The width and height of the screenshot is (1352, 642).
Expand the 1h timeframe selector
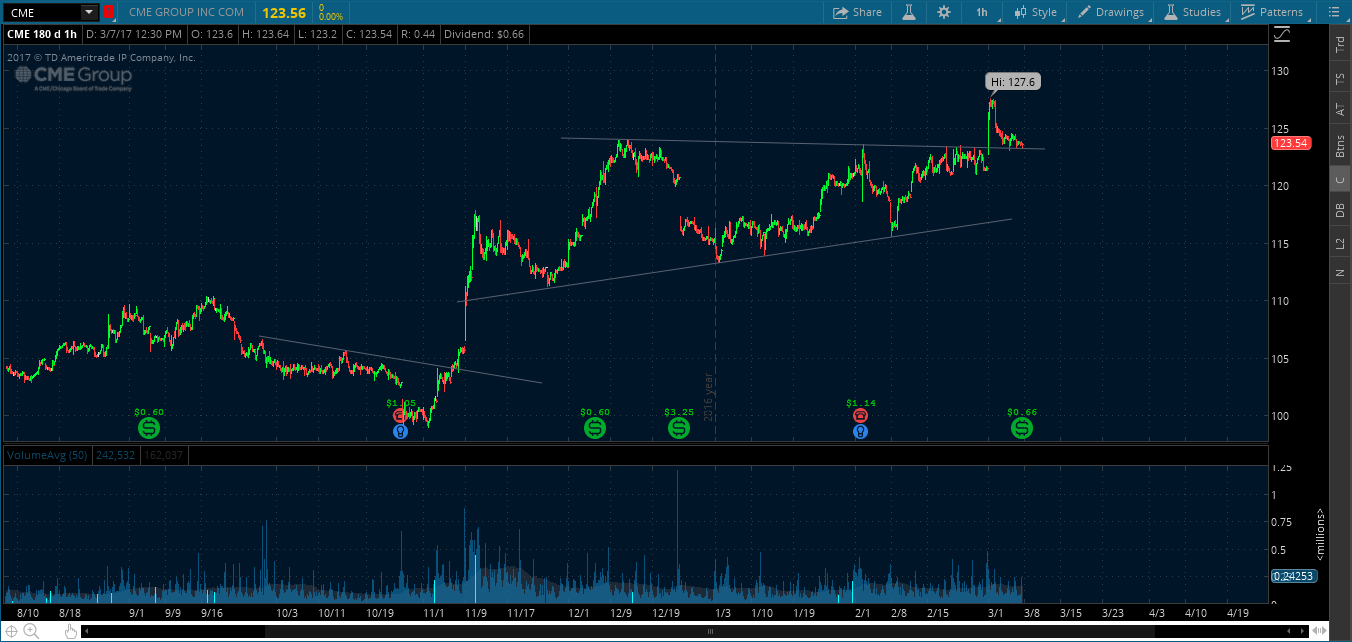pos(982,12)
